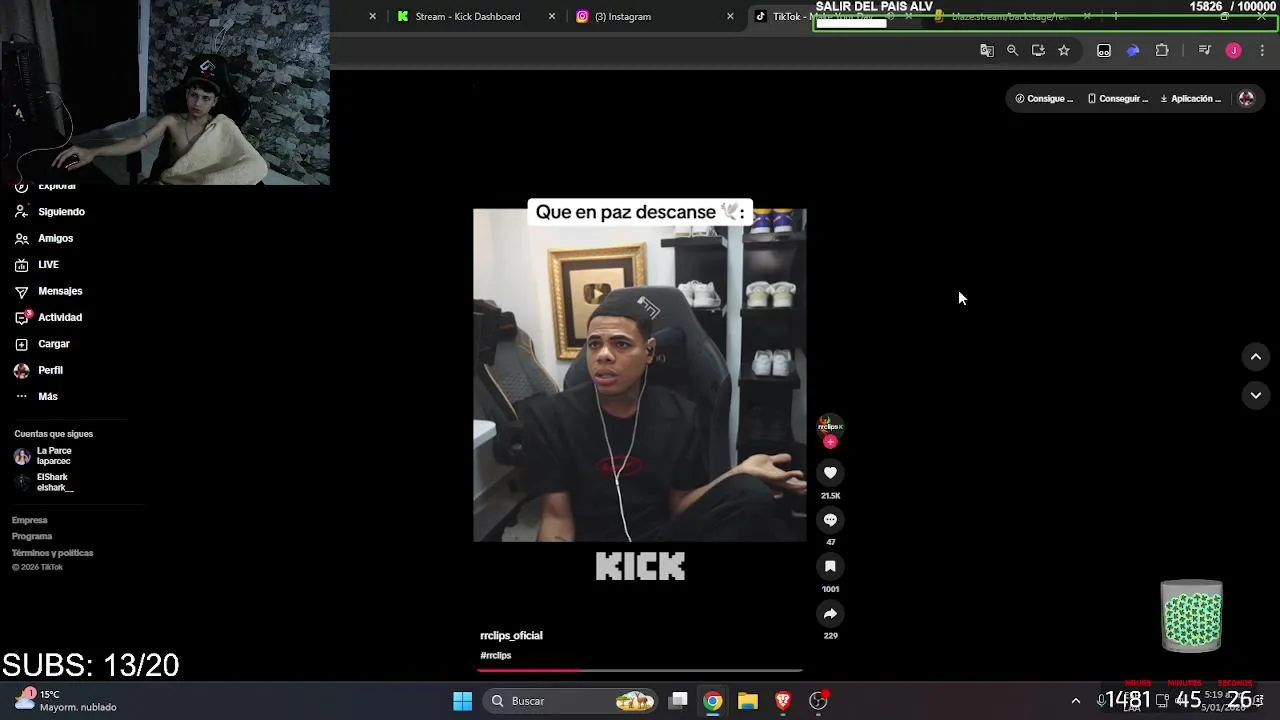Go to next video with down chevron

(1256, 395)
